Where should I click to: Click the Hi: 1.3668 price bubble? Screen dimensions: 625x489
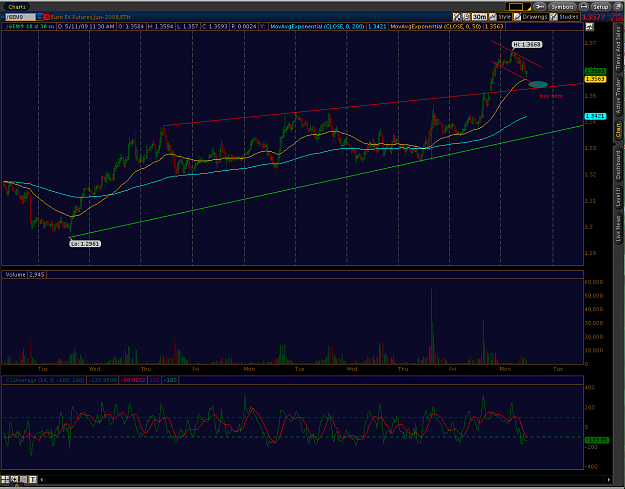click(527, 44)
